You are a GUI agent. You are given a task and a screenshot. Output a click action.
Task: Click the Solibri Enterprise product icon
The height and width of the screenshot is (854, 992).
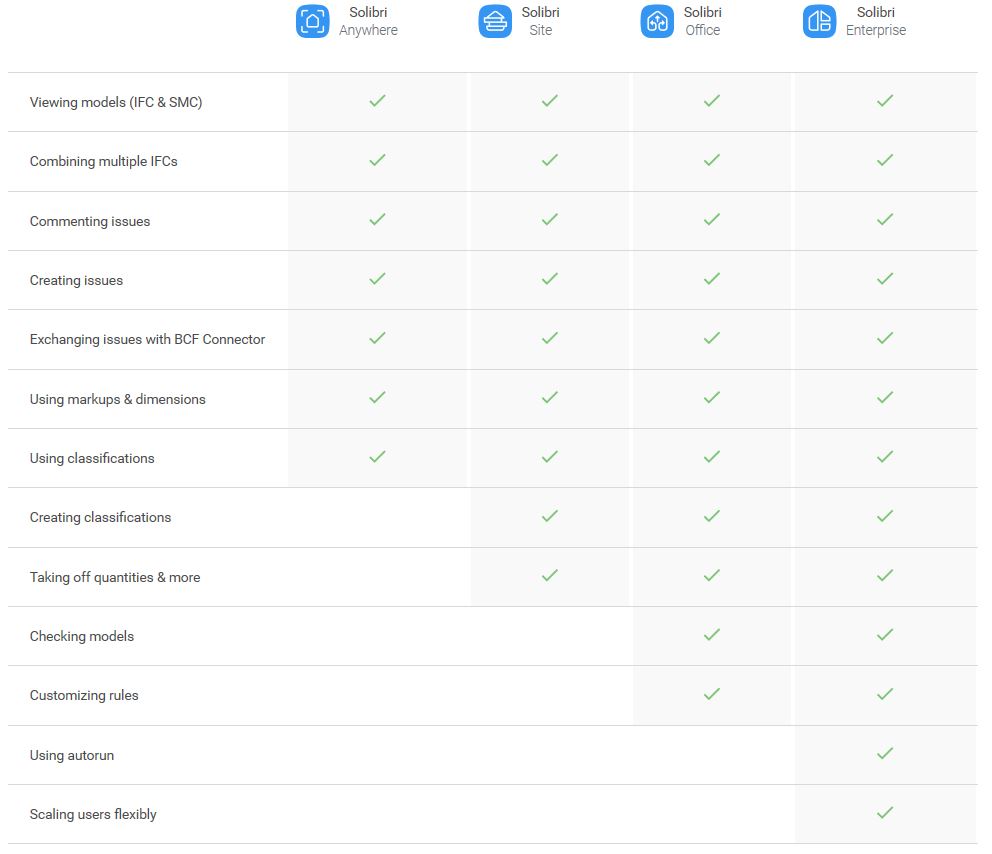819,22
